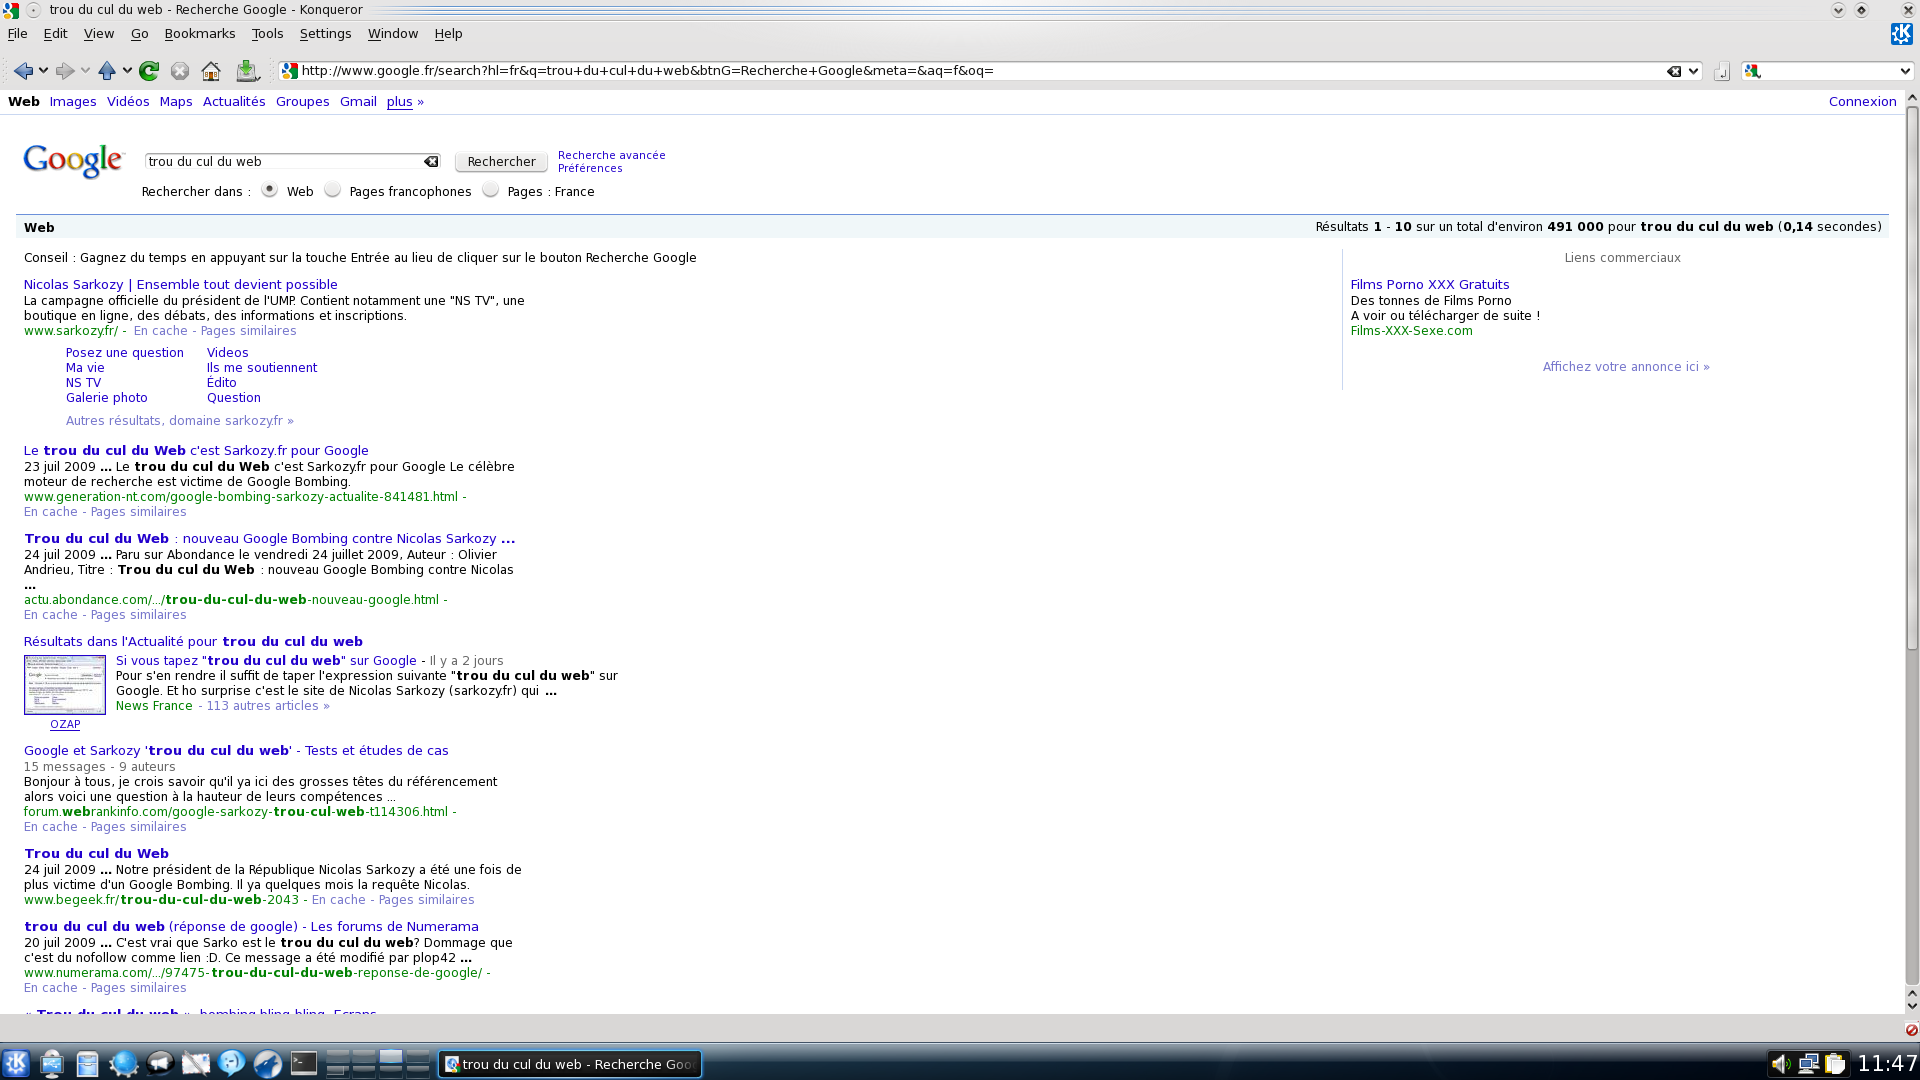Open the device notifier in the panel
The height and width of the screenshot is (1080, 1920).
(52, 1063)
